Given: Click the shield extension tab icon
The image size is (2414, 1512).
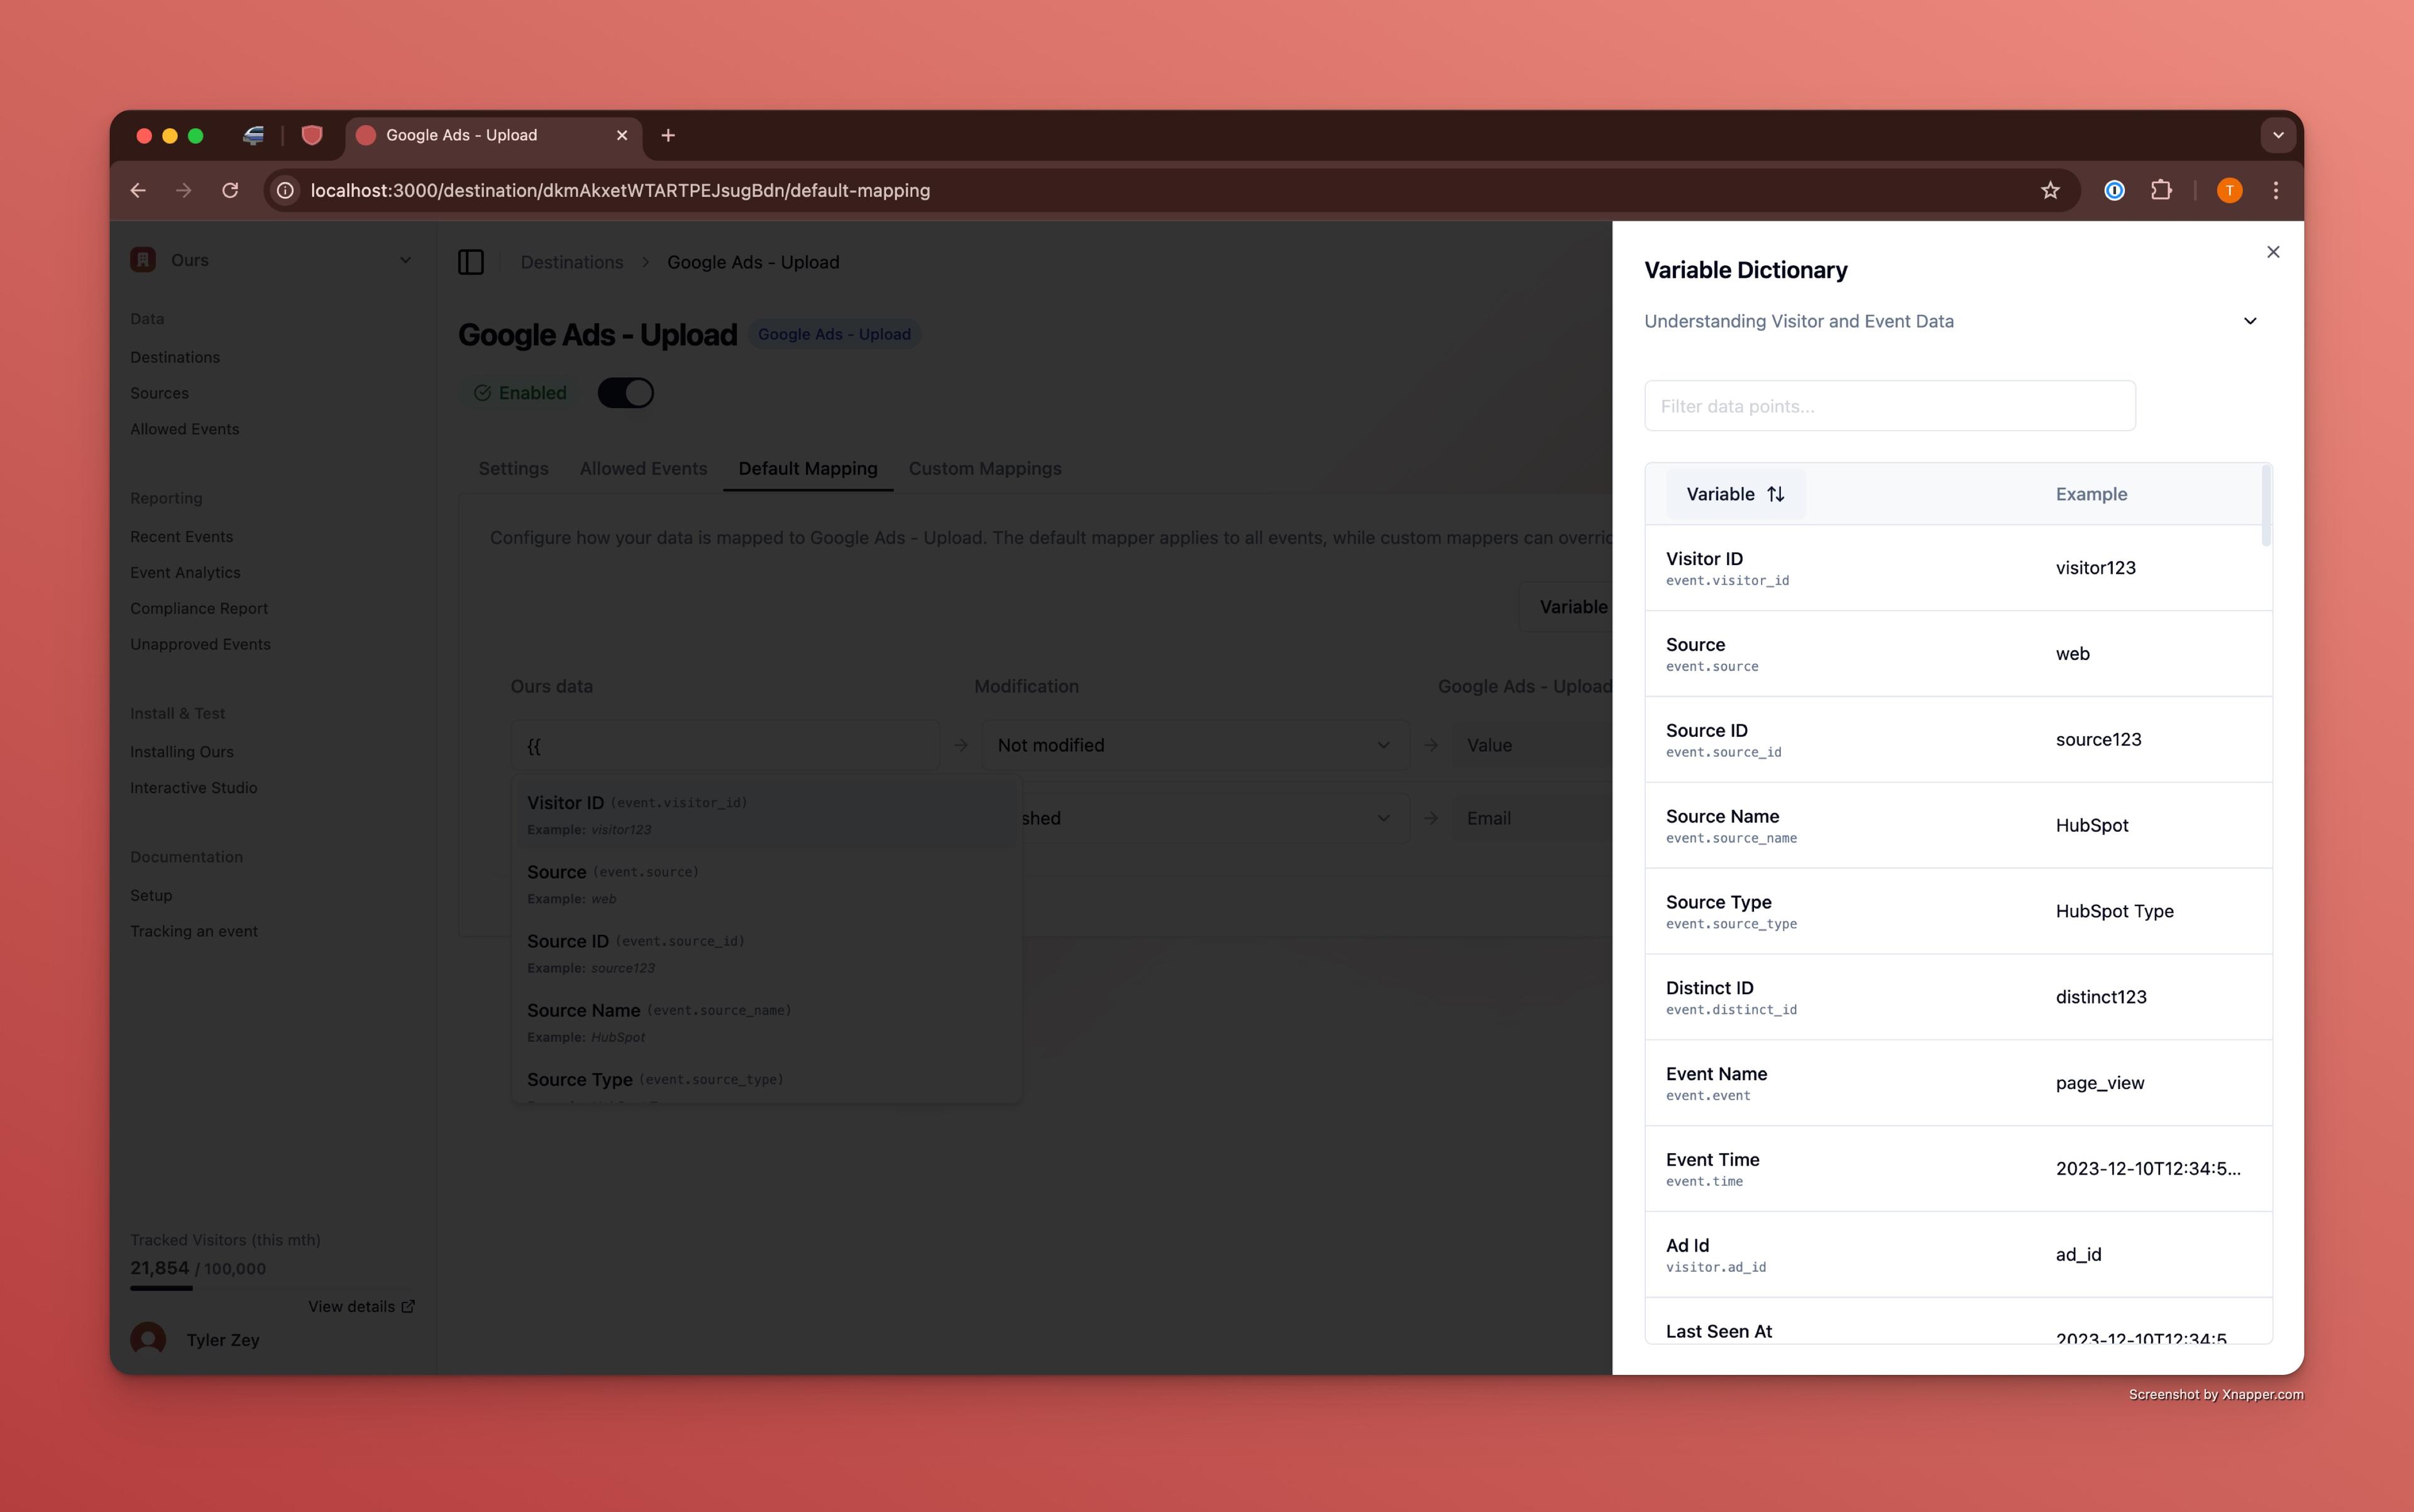Looking at the screenshot, I should 312,135.
